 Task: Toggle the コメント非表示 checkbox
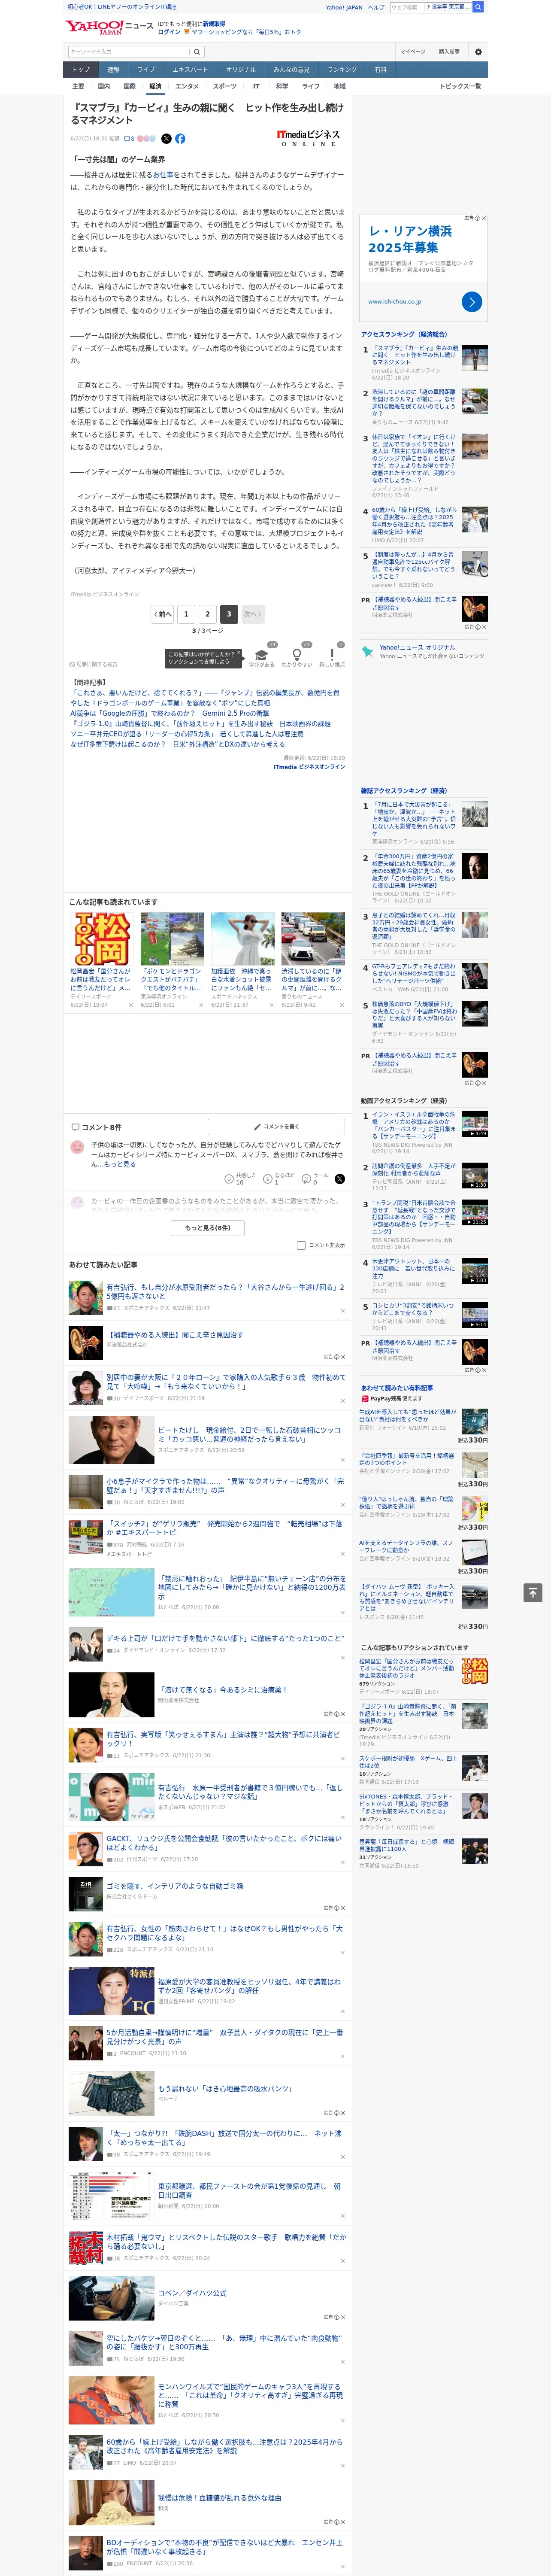(x=301, y=1245)
